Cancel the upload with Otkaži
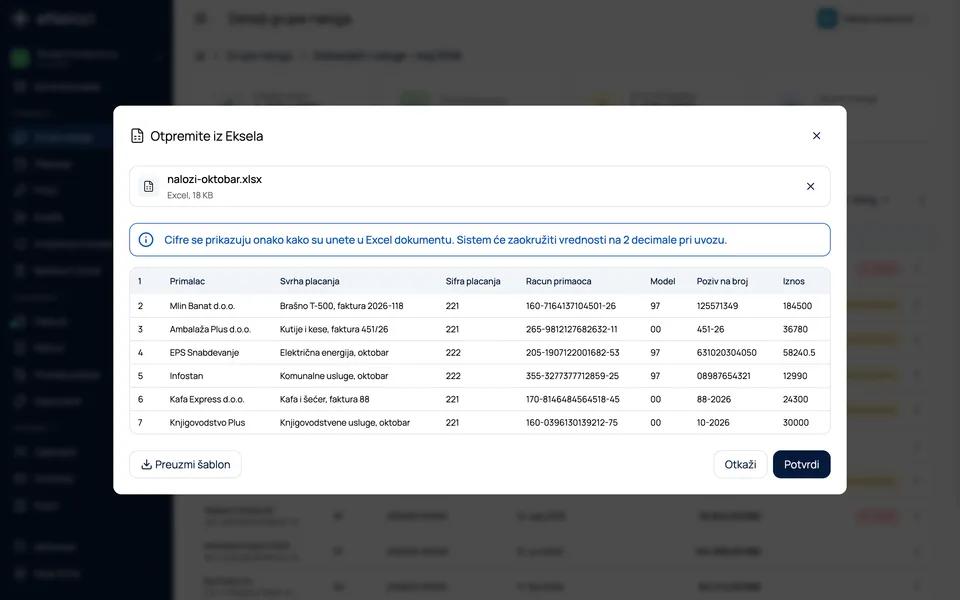960x600 pixels. pos(740,464)
